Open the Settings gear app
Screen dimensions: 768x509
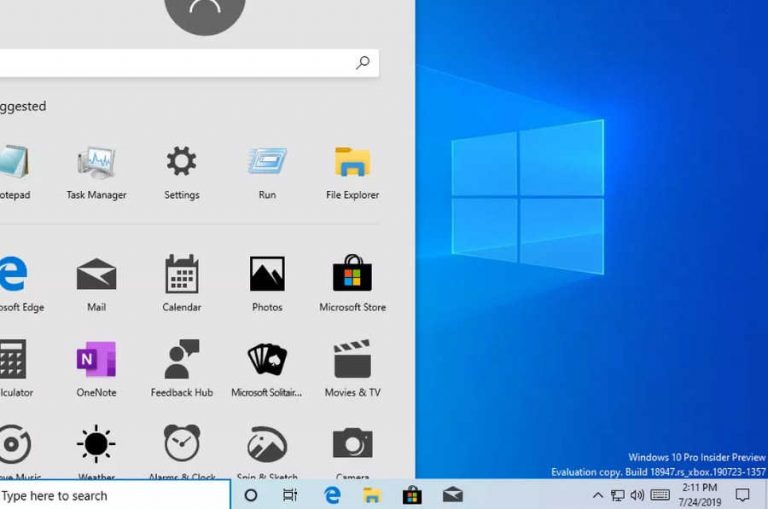pyautogui.click(x=182, y=173)
